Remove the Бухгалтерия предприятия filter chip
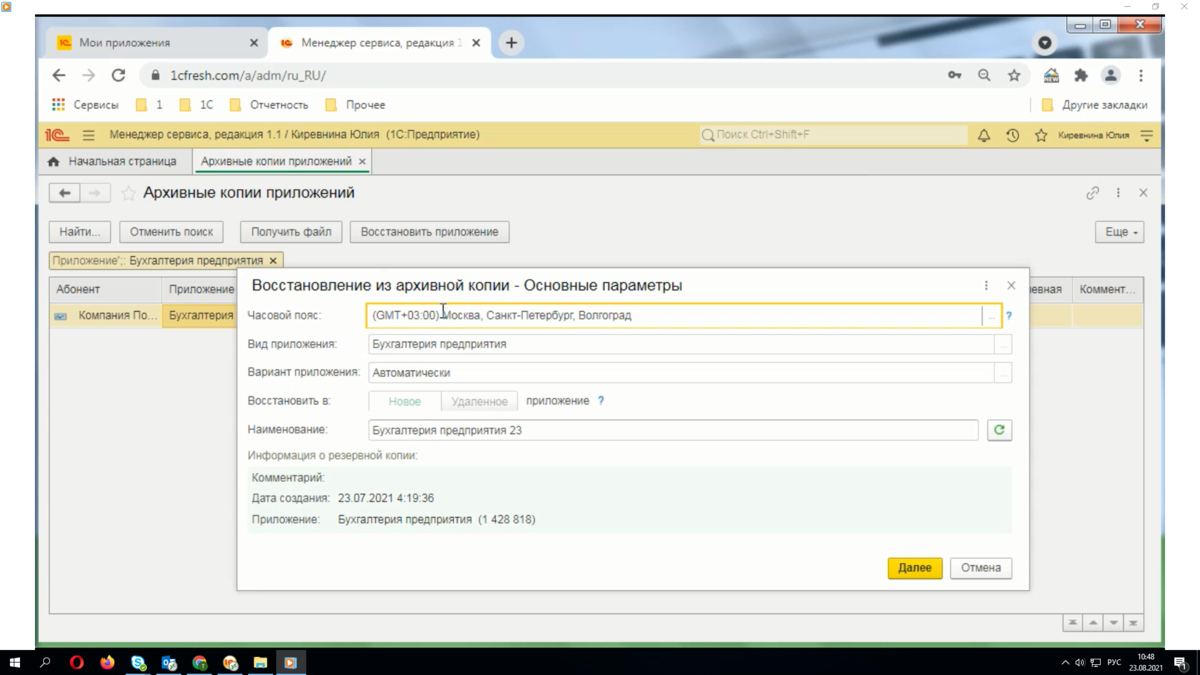This screenshot has height=675, width=1200. [x=273, y=261]
